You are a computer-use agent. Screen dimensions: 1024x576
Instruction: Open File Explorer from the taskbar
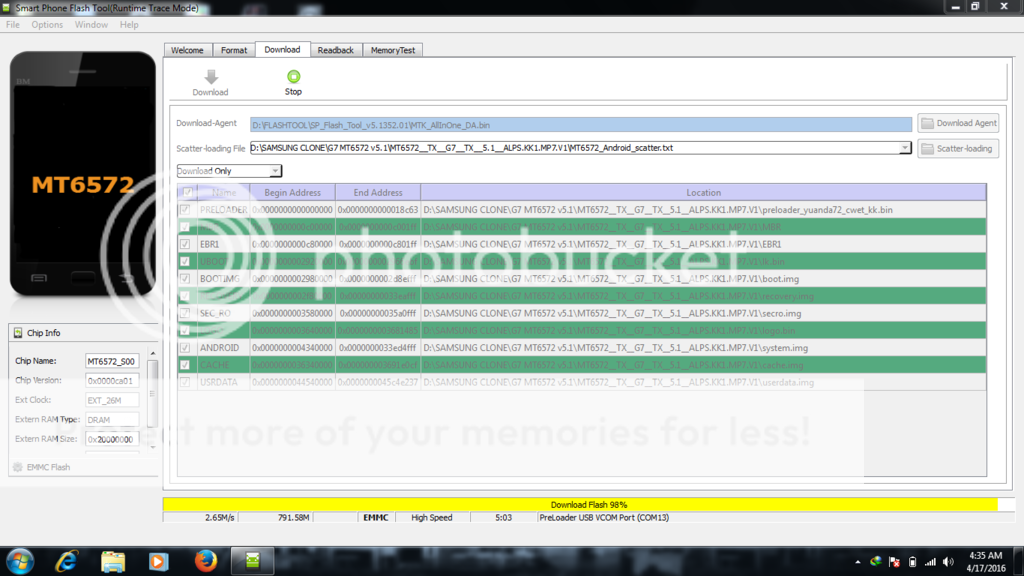click(112, 560)
